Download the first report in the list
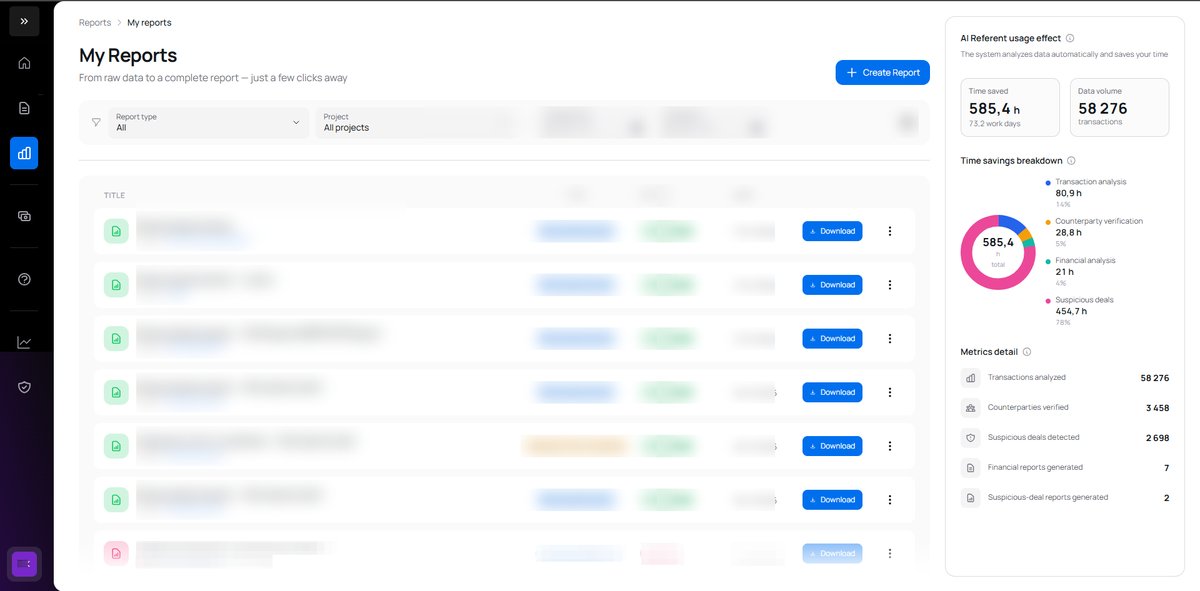The height and width of the screenshot is (591, 1200). point(832,231)
